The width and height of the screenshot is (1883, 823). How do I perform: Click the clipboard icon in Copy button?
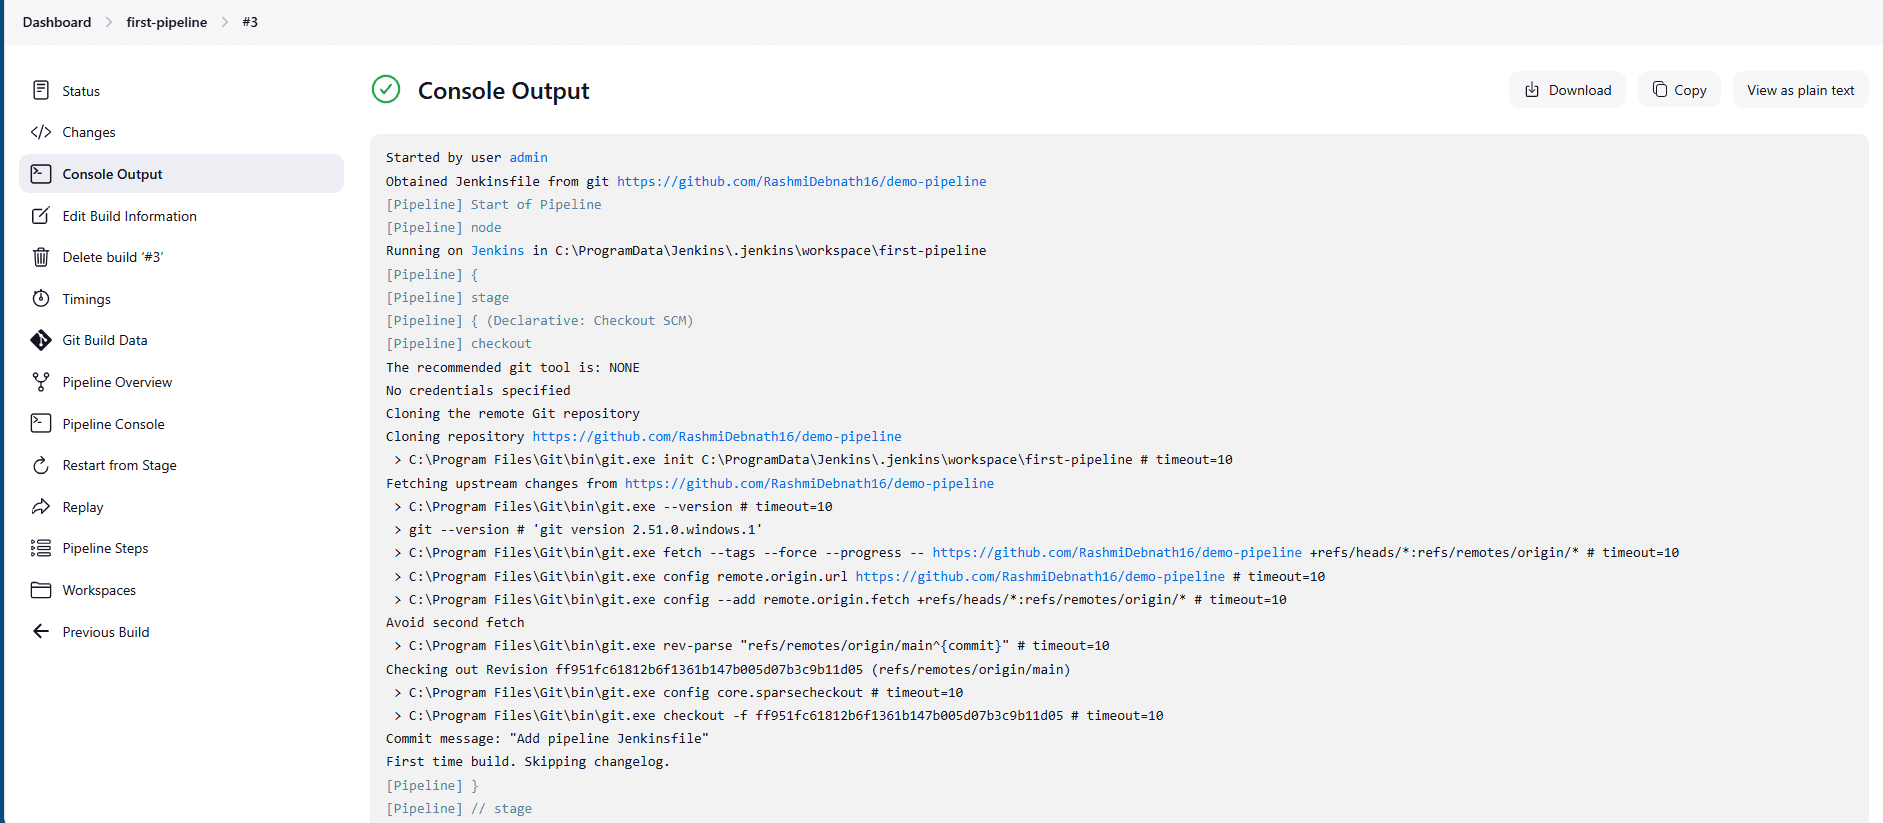tap(1660, 89)
